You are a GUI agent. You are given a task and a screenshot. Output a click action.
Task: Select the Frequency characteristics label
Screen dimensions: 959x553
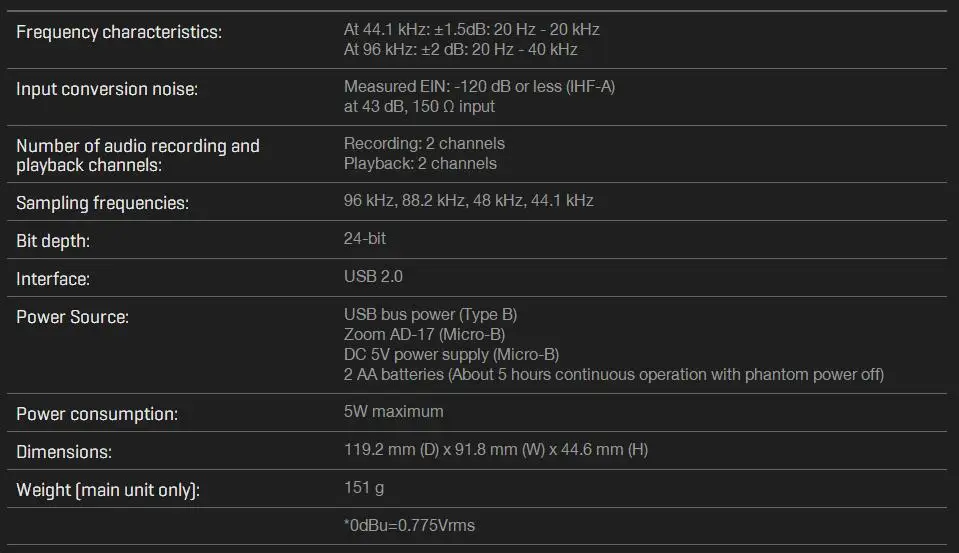119,32
